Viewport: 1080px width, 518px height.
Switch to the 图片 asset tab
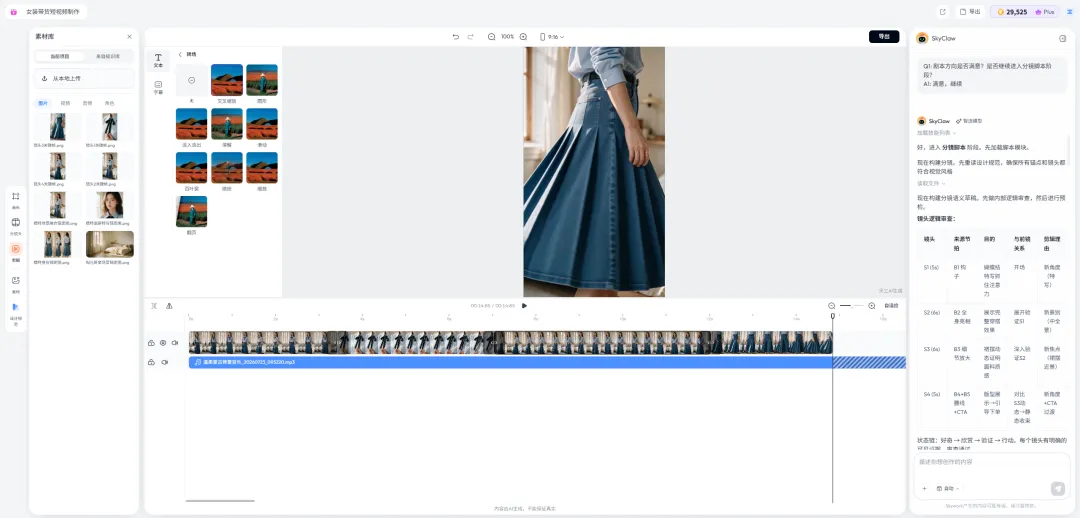tap(44, 103)
